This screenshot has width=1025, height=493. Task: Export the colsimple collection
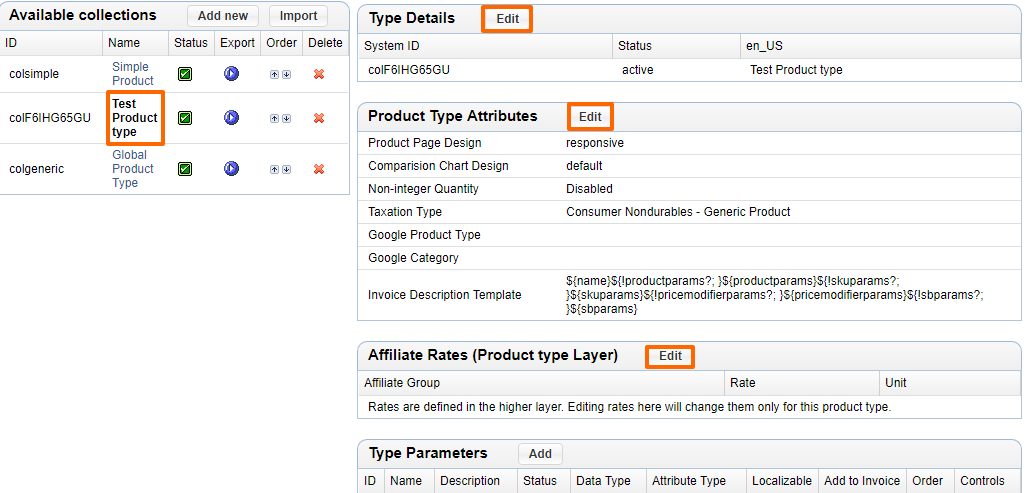tap(231, 74)
